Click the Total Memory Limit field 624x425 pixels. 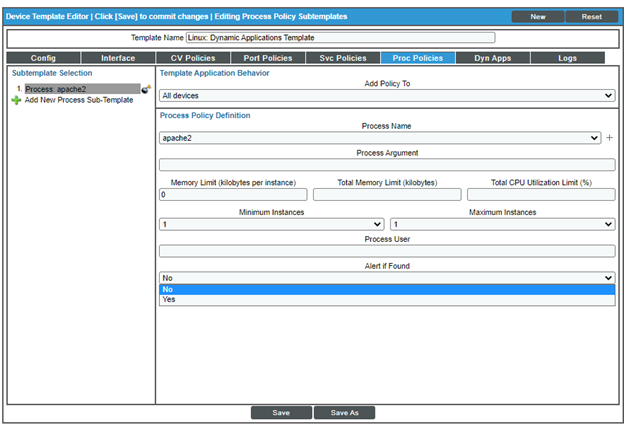pos(387,195)
